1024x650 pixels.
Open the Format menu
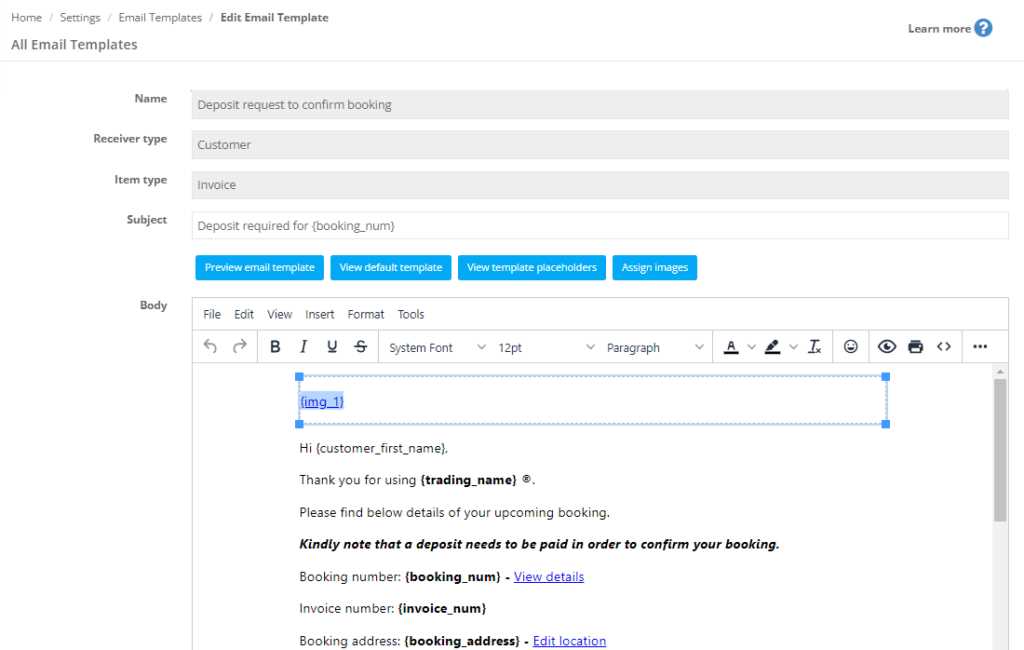coord(366,314)
